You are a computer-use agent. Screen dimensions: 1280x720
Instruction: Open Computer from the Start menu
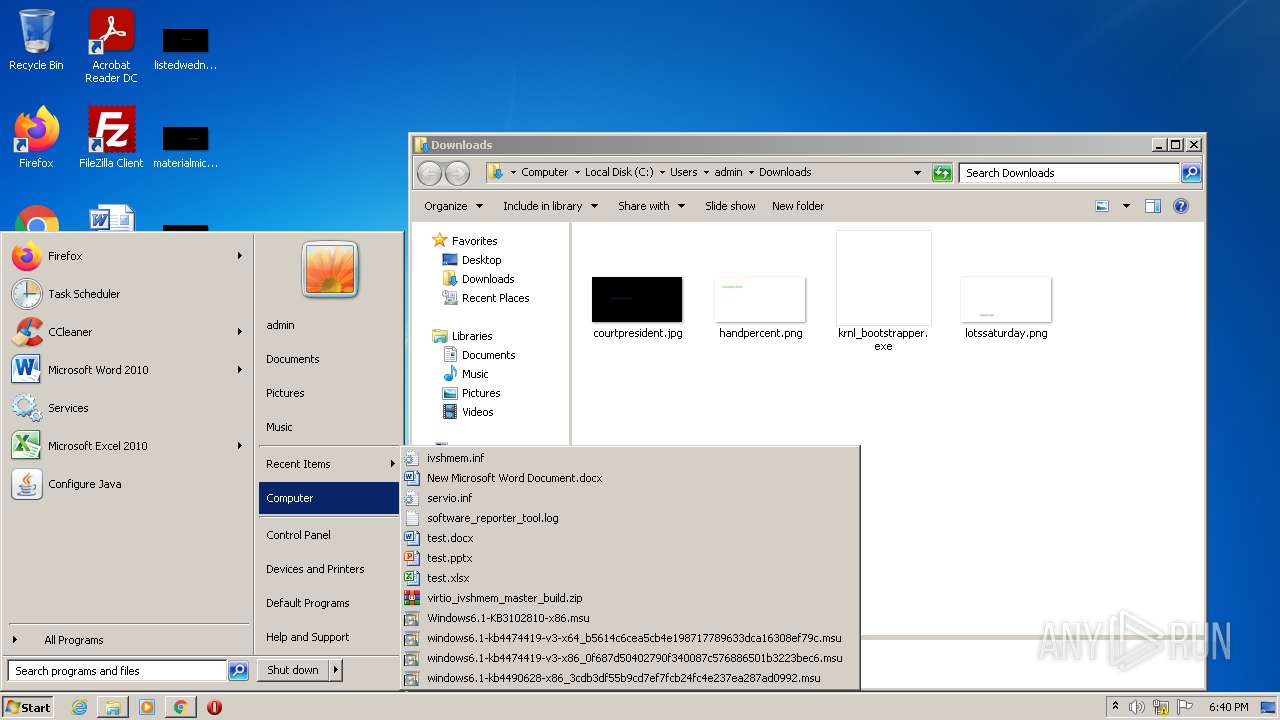click(329, 498)
